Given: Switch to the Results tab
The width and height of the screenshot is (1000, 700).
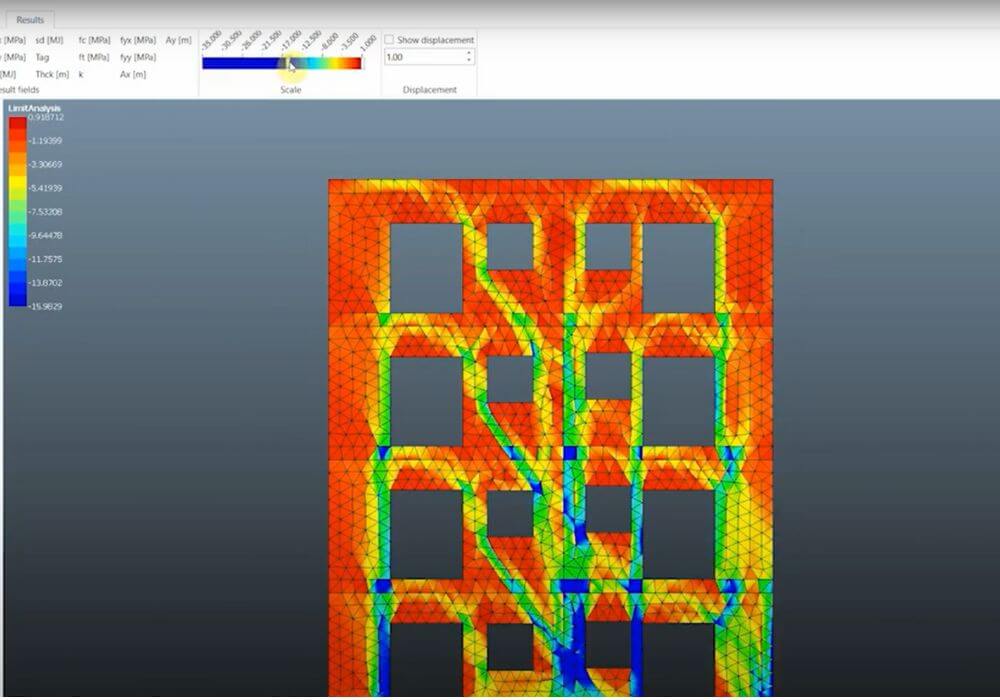Looking at the screenshot, I should point(30,19).
